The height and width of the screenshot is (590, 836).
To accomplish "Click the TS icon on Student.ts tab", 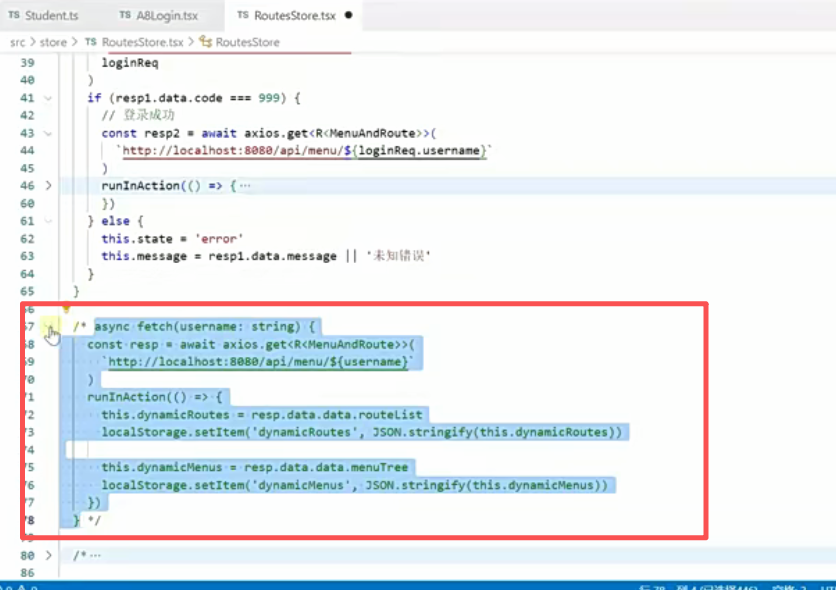I will pos(14,15).
